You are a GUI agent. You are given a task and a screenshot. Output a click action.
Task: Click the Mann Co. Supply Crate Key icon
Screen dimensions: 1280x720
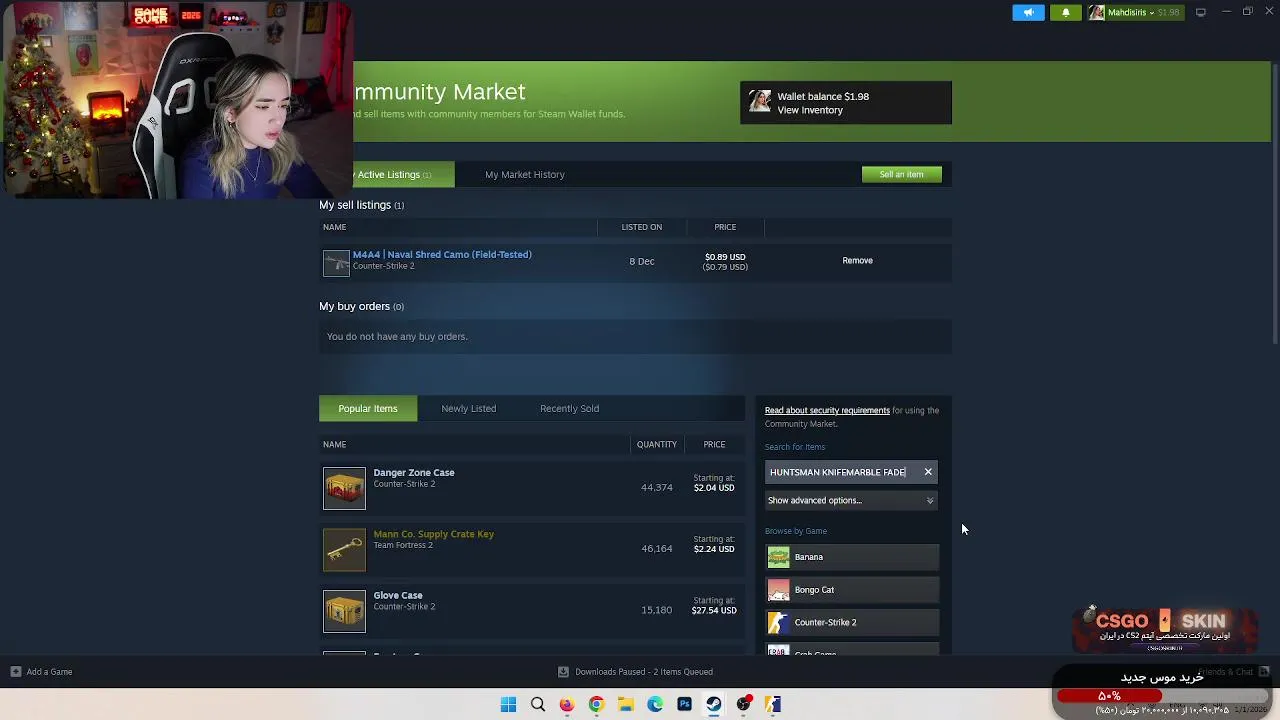click(x=344, y=549)
